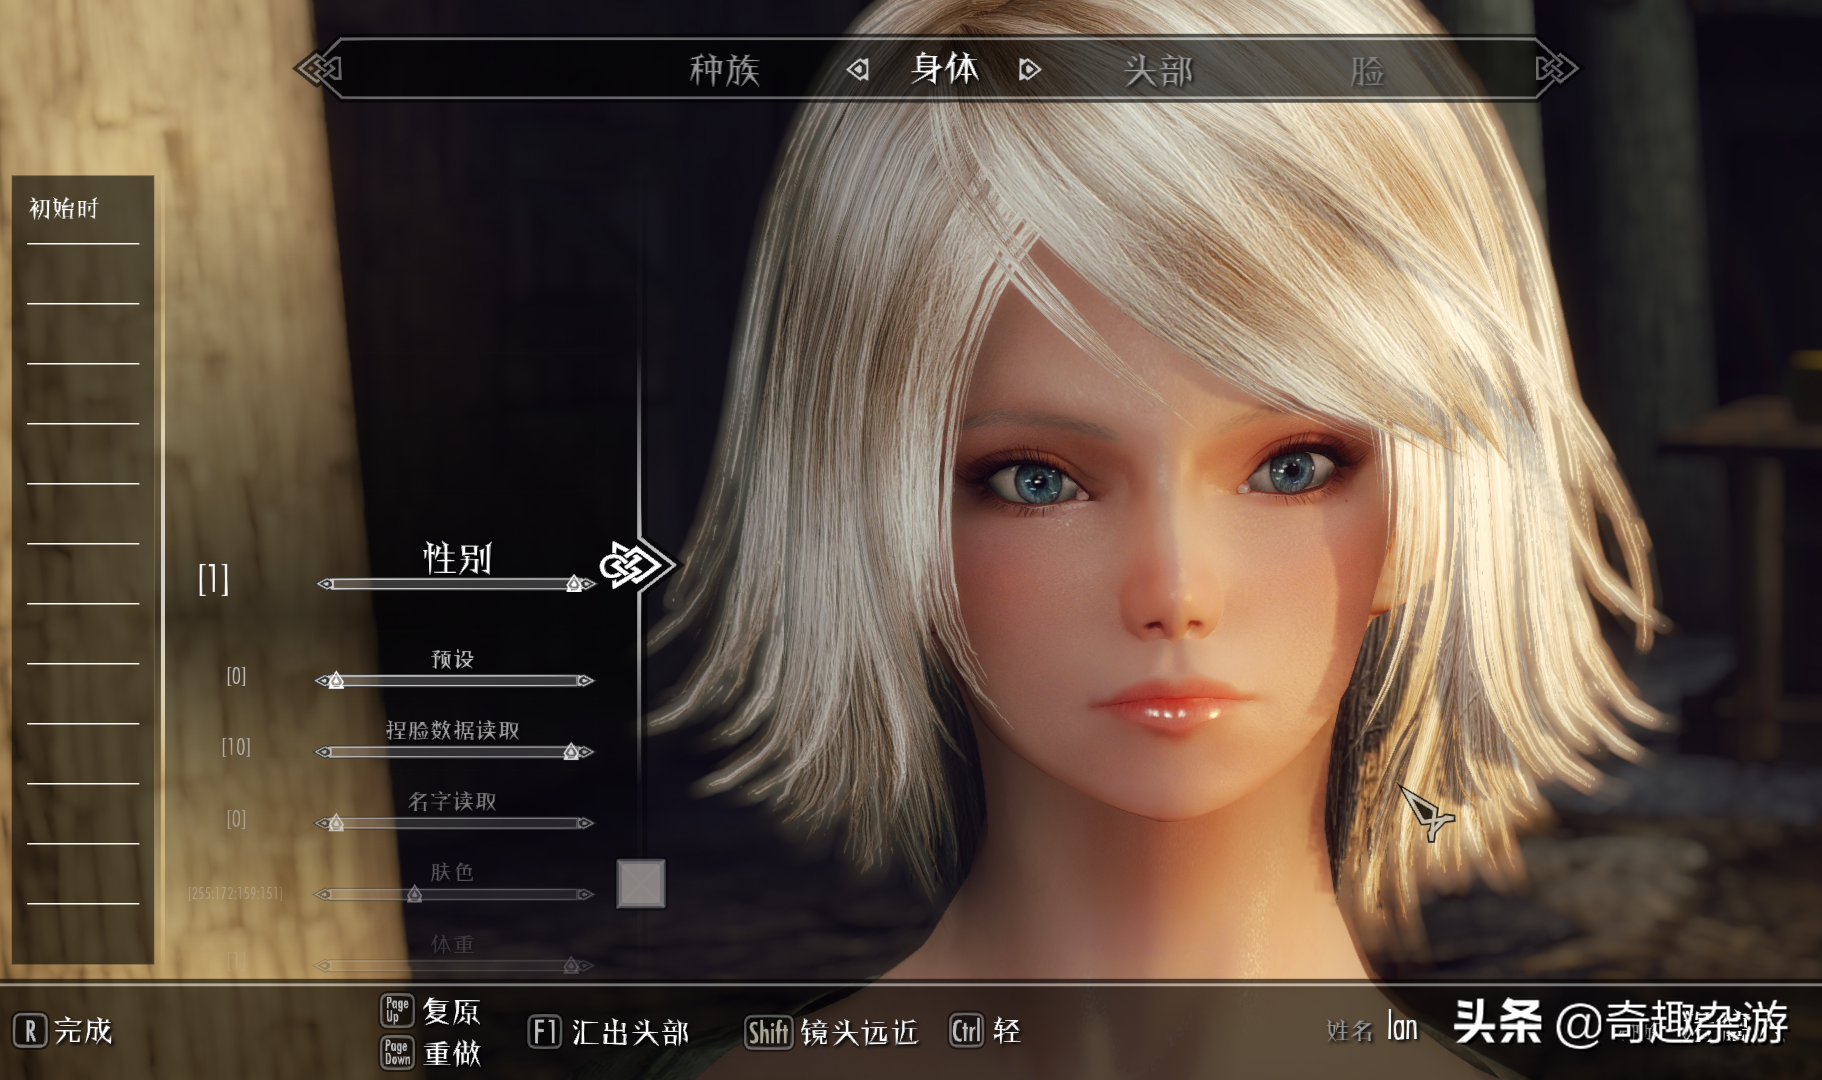
Task: Select the 身体 tab
Action: coord(944,68)
